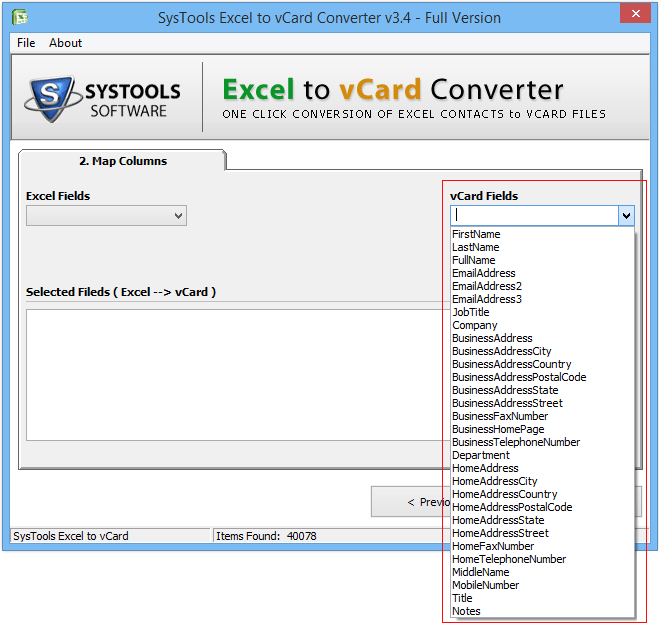This screenshot has height=625, width=659.
Task: Select BusinessAddressCountry entry
Action: [542, 364]
